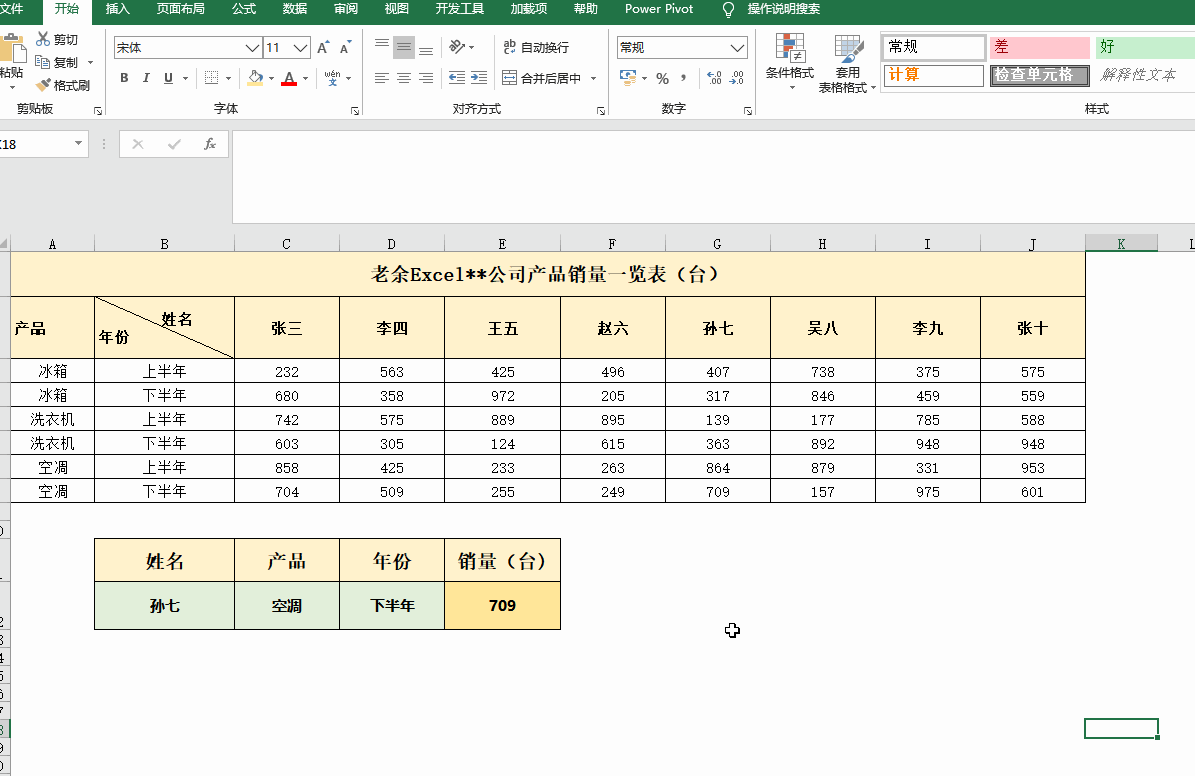The width and height of the screenshot is (1195, 776).
Task: Apply the 解释性文本 cell style
Action: [1145, 75]
